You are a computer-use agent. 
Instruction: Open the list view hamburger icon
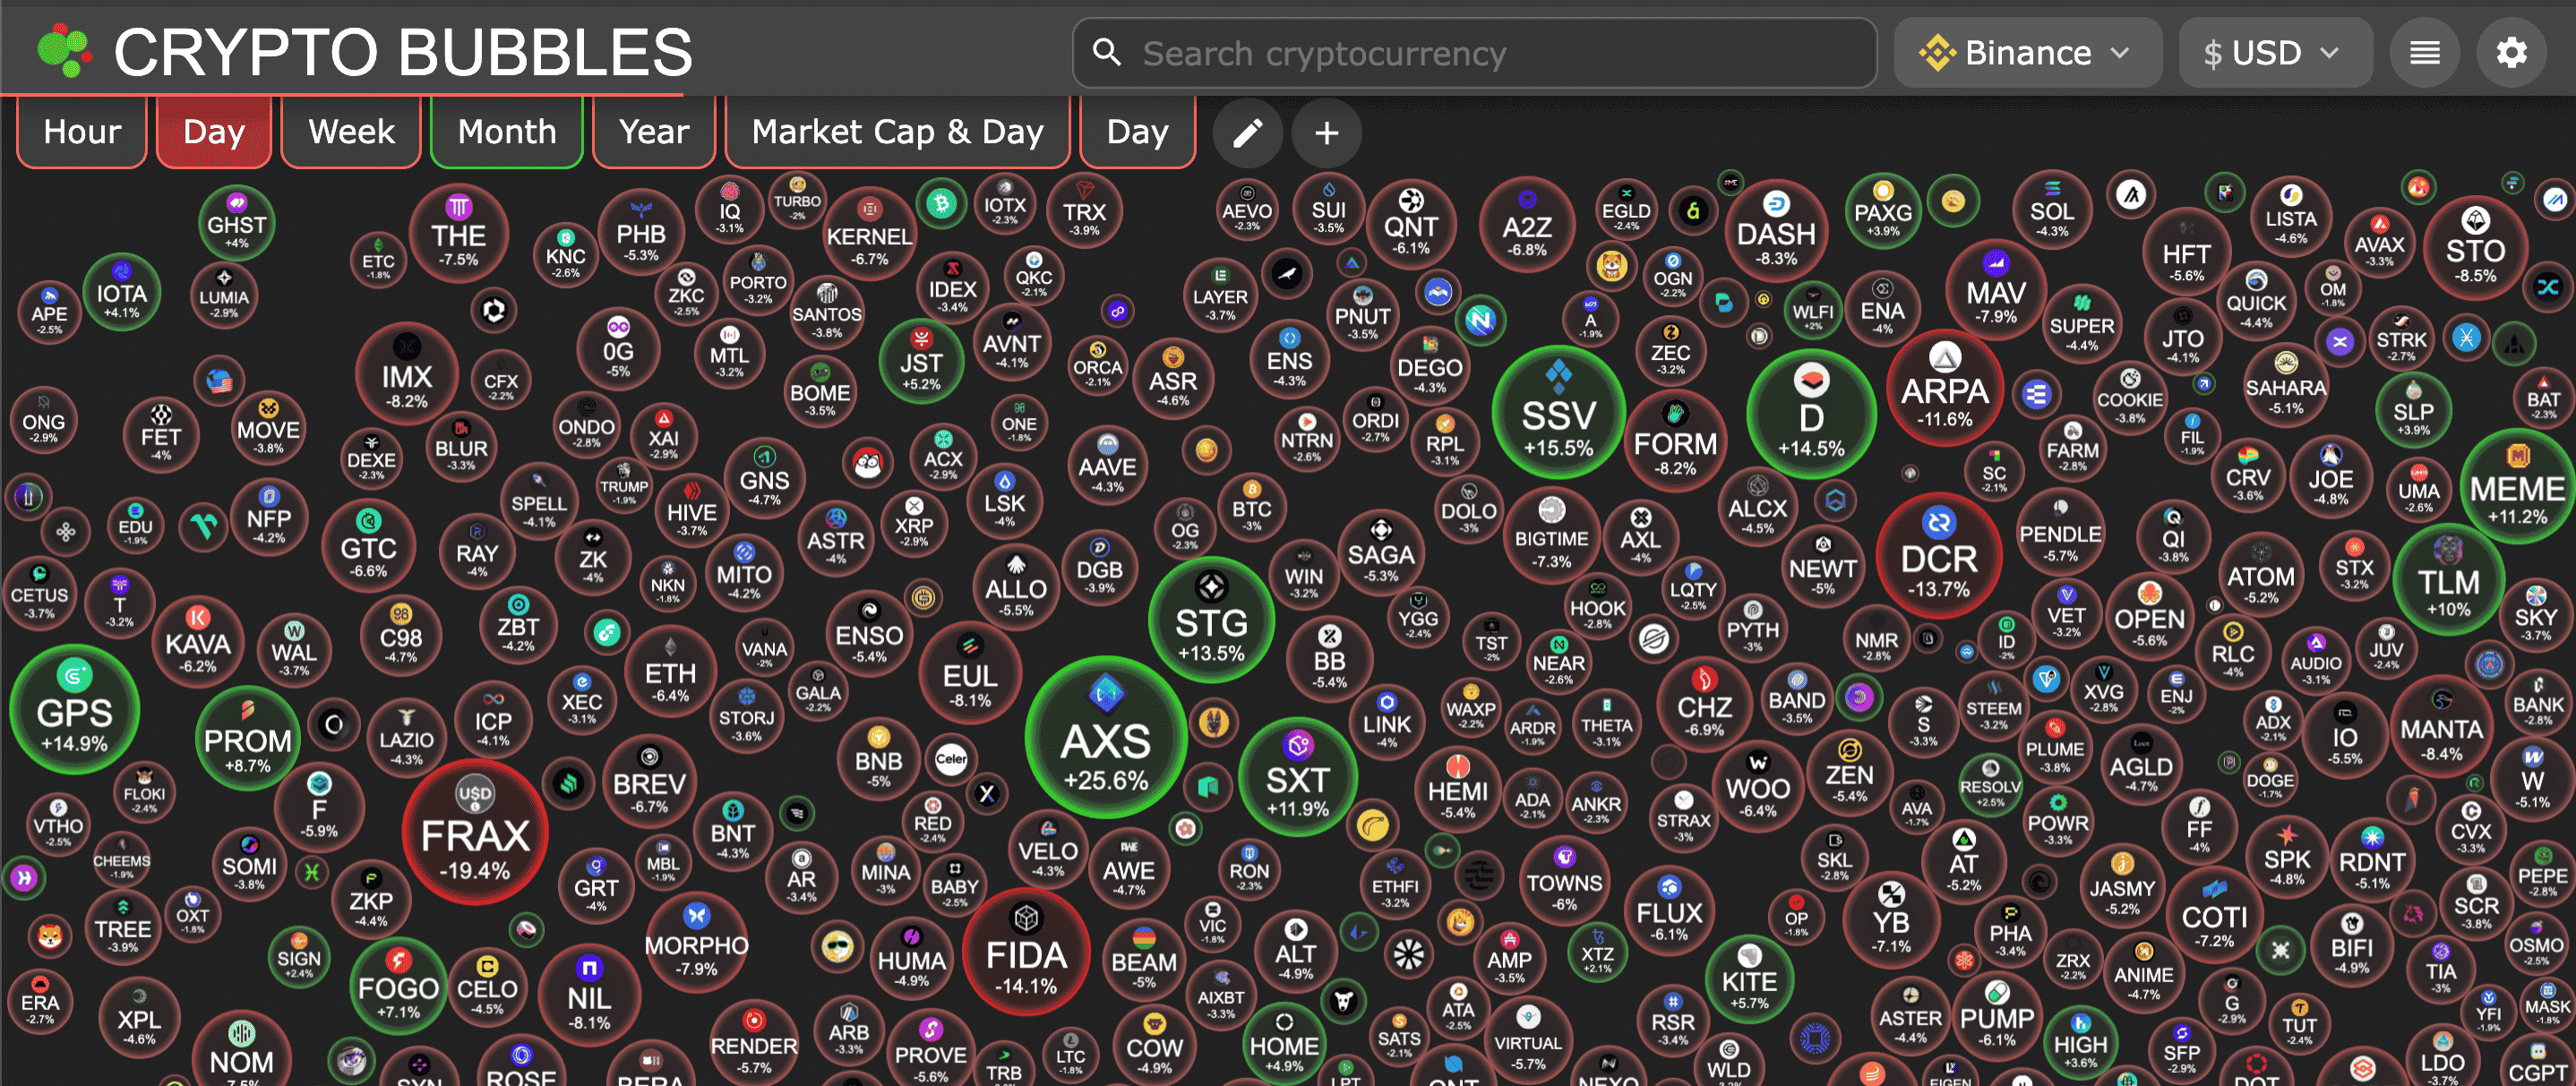tap(2424, 52)
